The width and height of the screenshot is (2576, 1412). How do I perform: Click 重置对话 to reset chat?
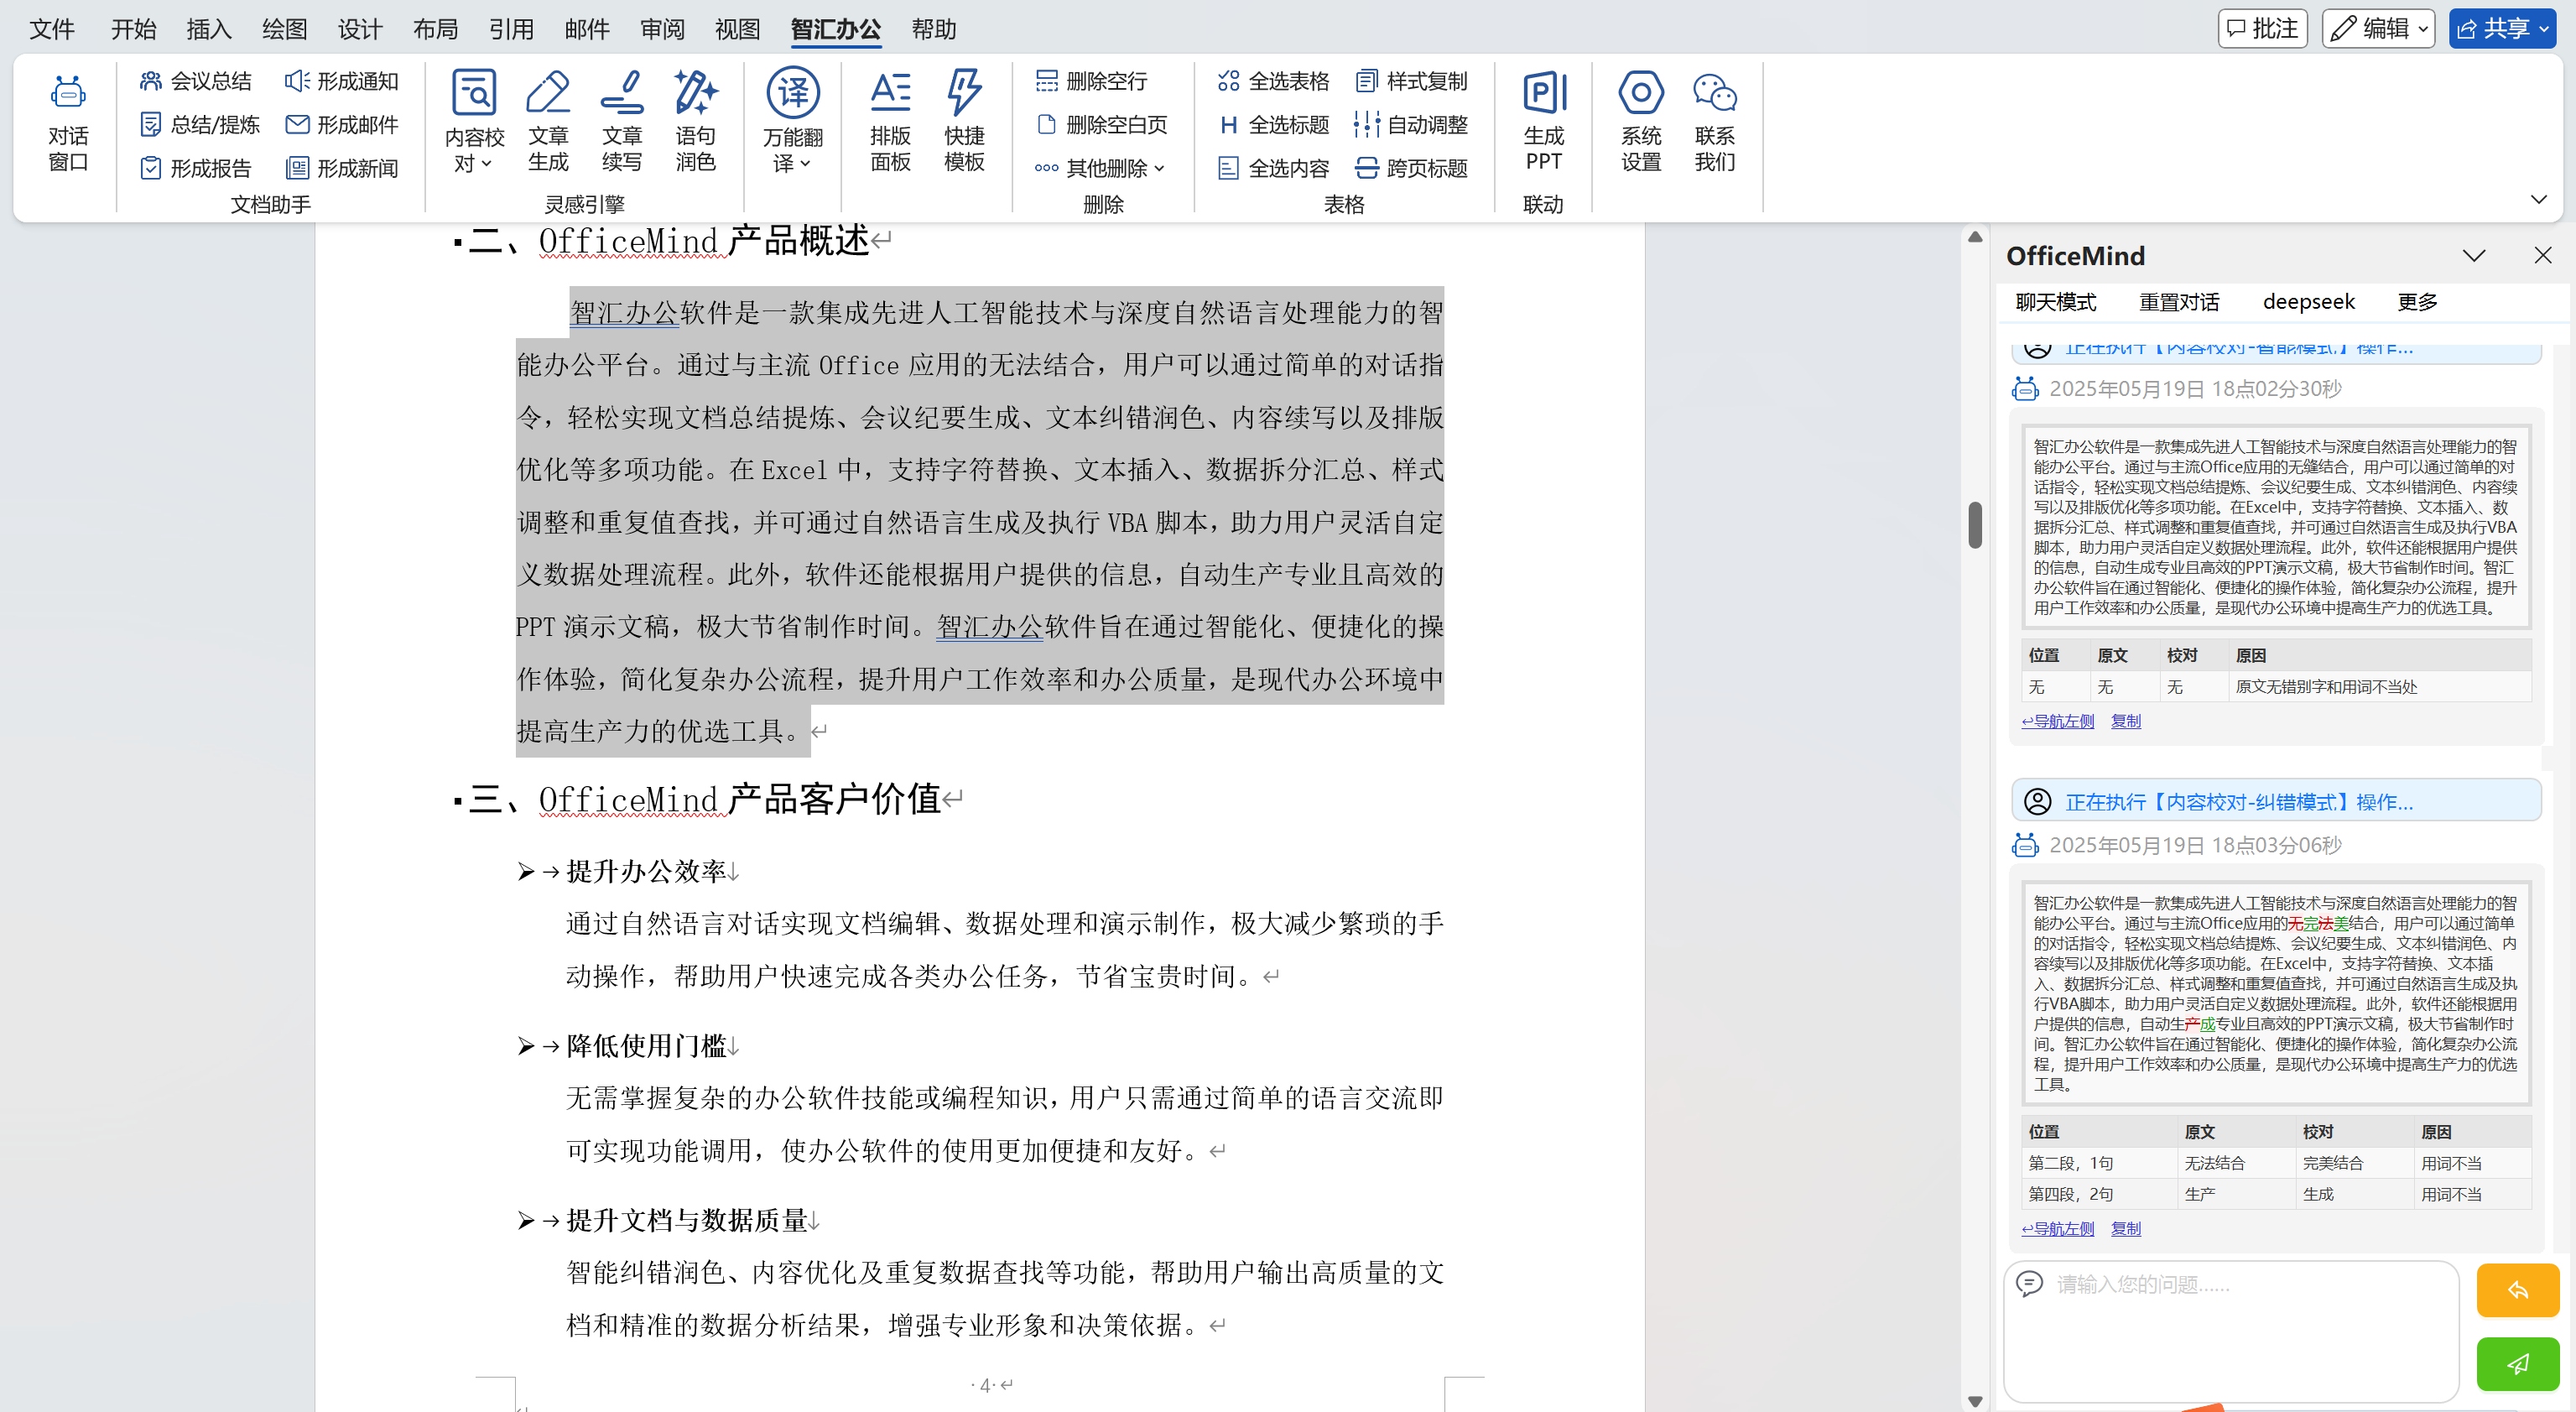[x=2179, y=302]
